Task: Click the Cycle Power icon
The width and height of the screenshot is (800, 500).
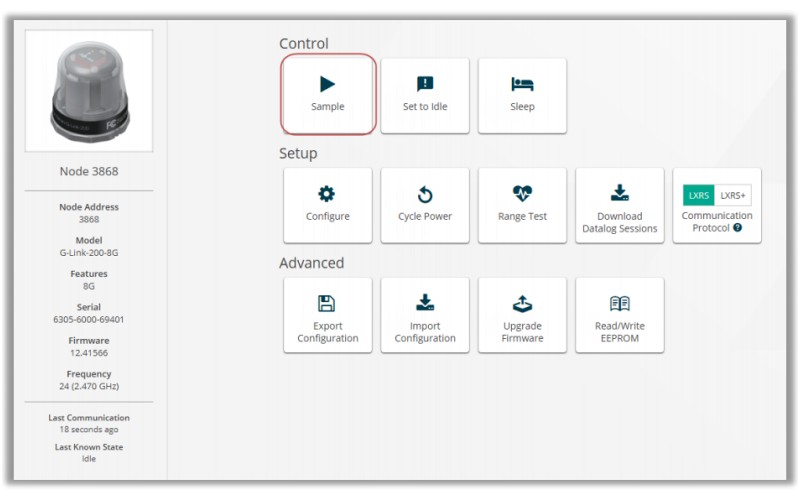Action: [x=425, y=194]
